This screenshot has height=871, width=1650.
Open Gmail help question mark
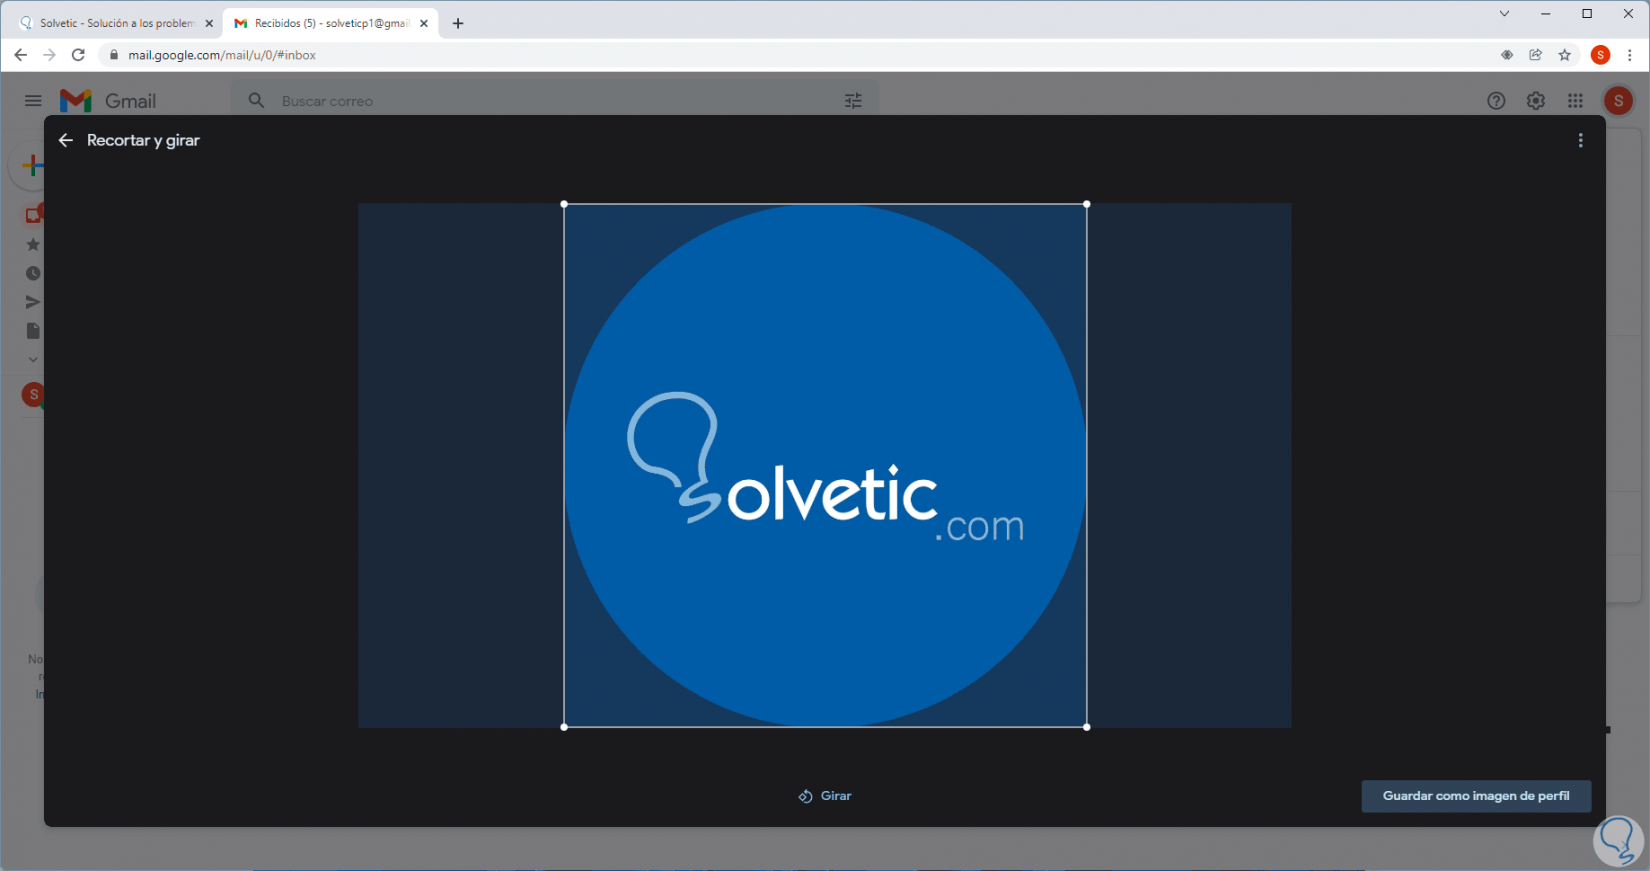1496,101
